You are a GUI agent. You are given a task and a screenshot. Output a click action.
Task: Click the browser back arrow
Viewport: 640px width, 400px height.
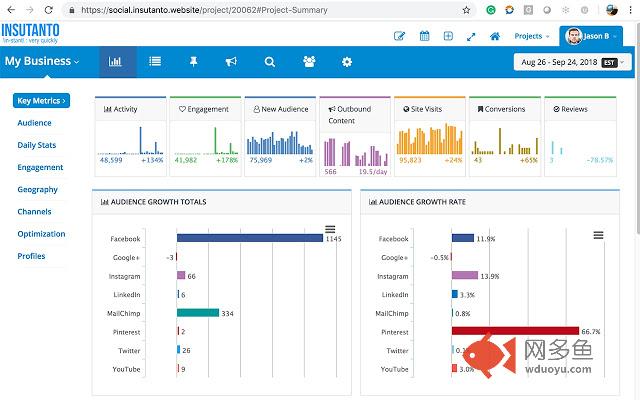coord(11,10)
